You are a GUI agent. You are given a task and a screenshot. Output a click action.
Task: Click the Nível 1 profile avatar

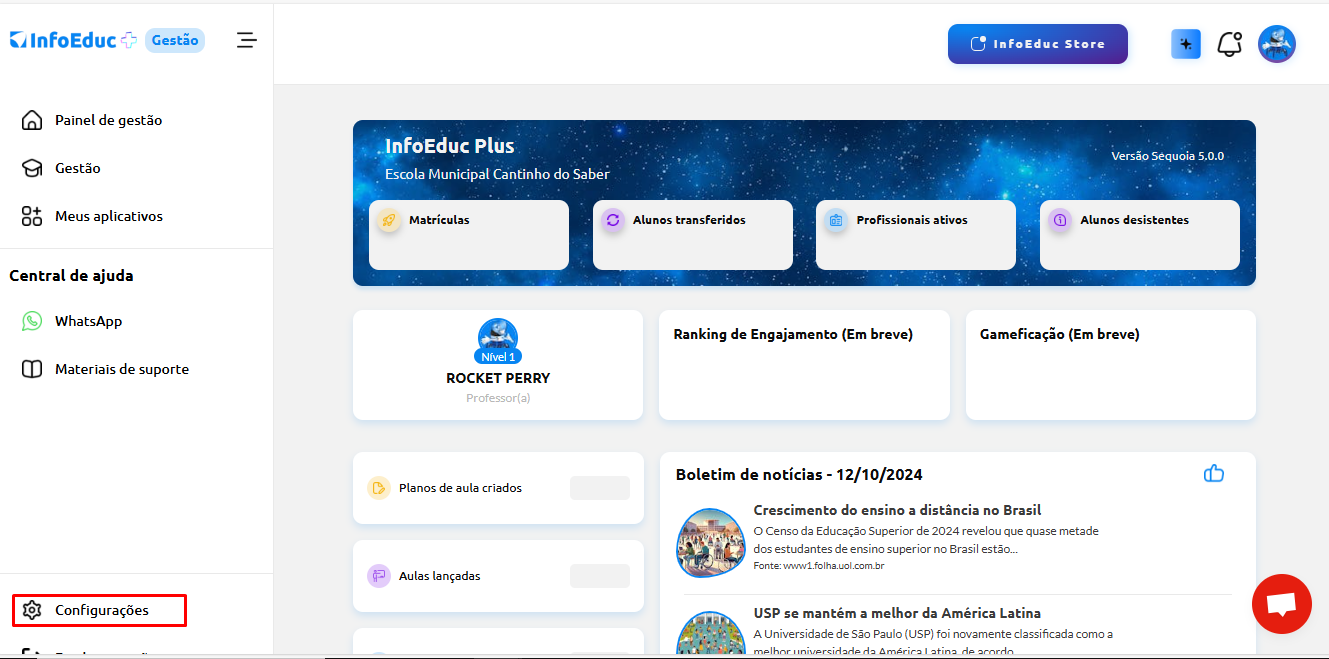click(x=498, y=340)
